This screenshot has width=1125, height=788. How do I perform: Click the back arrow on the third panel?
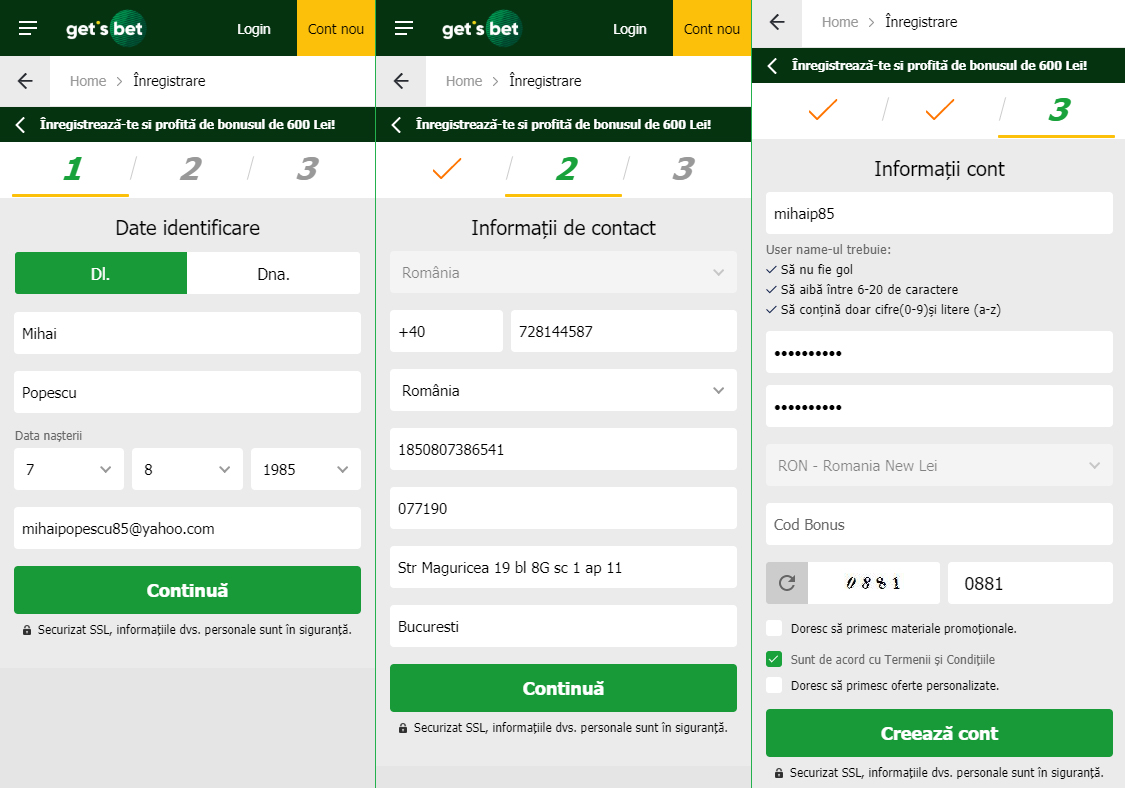click(x=777, y=22)
